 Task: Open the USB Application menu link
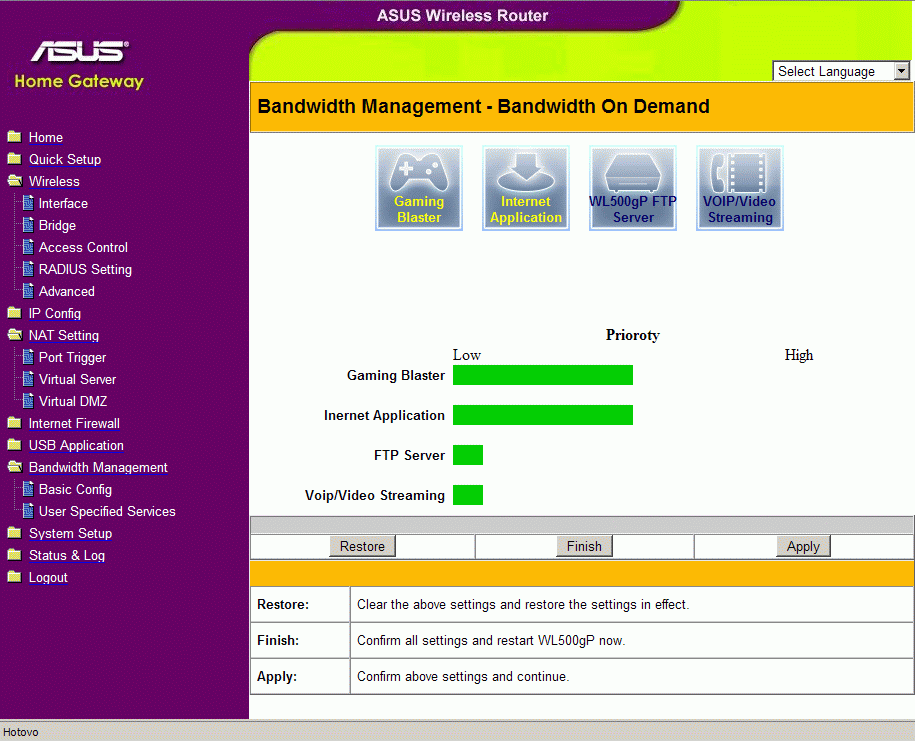point(76,446)
